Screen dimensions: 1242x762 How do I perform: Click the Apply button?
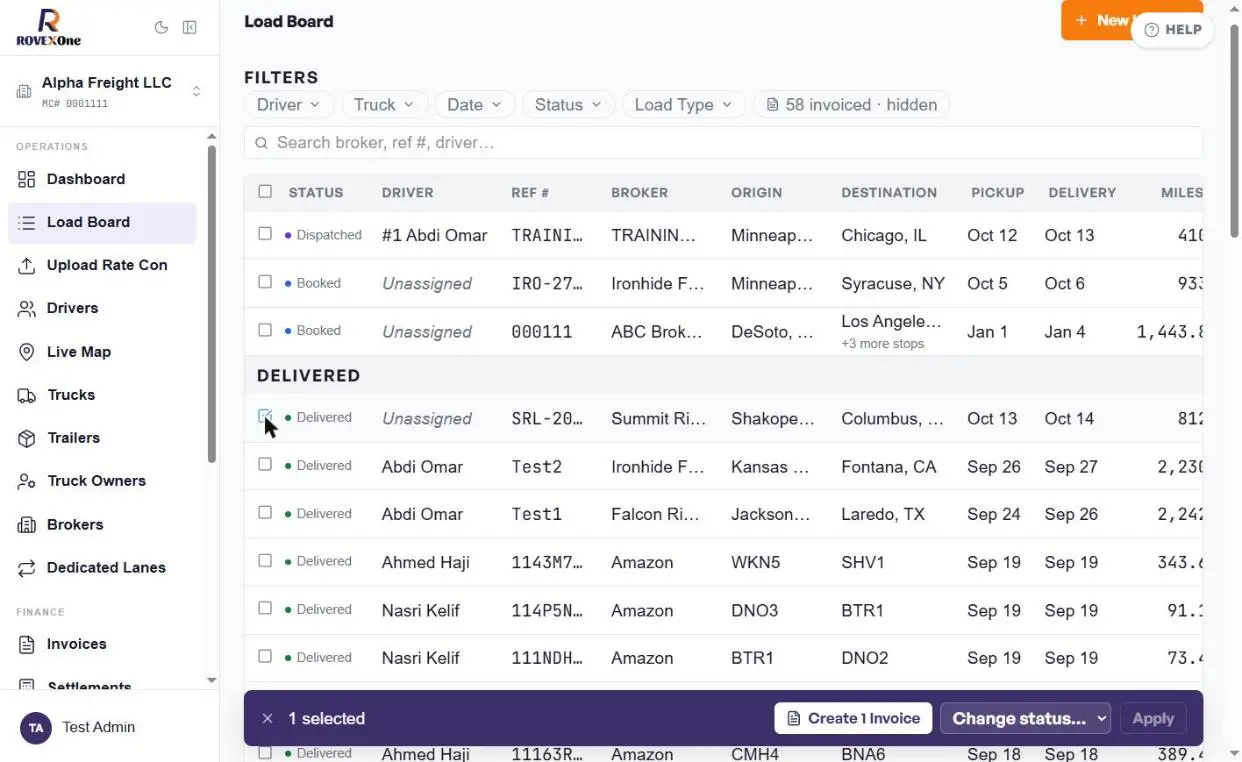click(1153, 718)
